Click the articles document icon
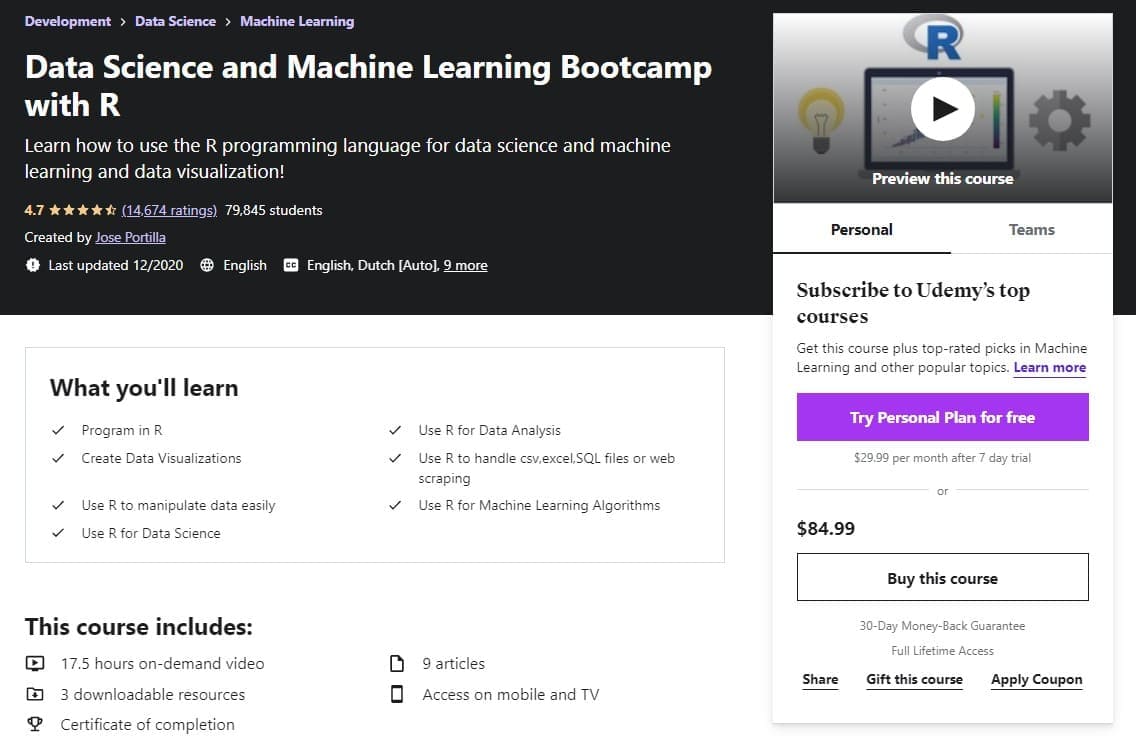This screenshot has width=1136, height=754. click(x=397, y=663)
